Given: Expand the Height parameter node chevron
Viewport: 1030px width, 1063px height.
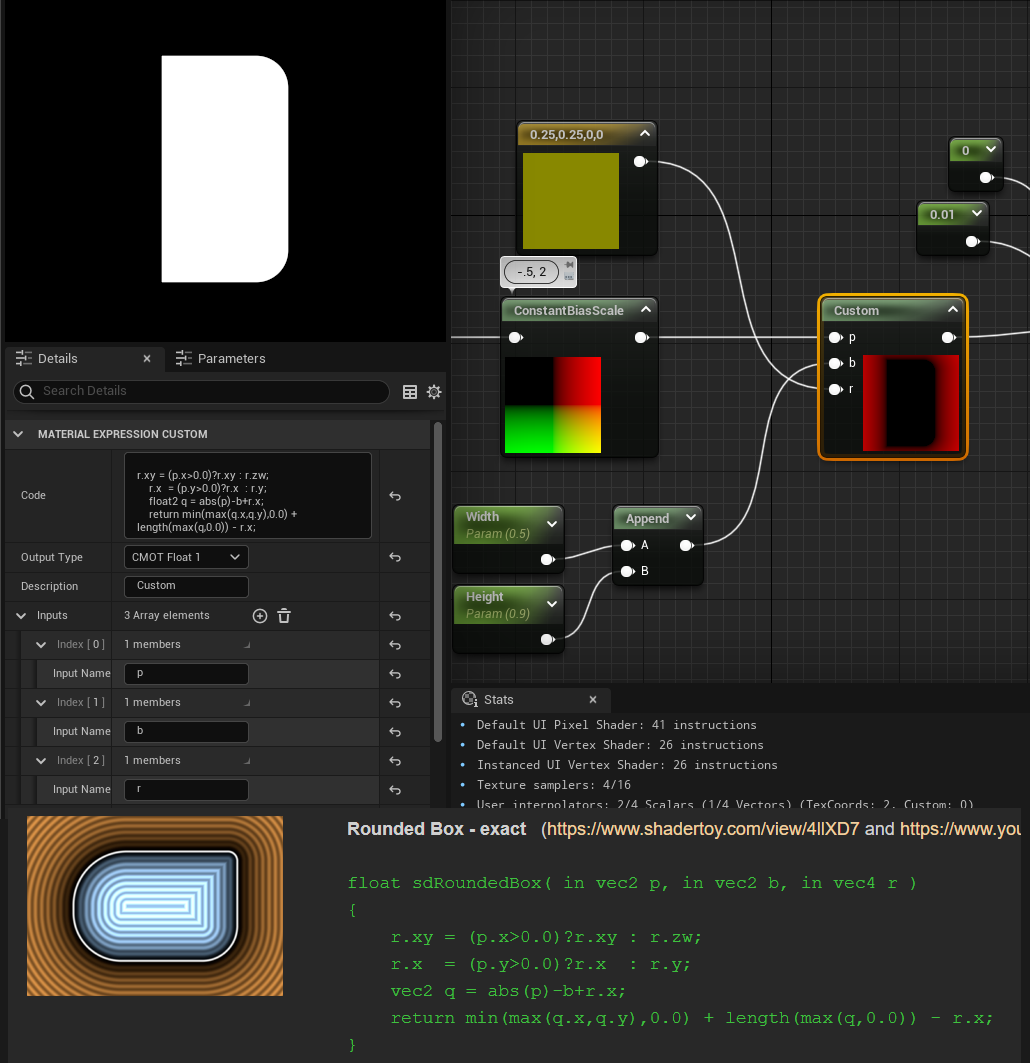Looking at the screenshot, I should click(552, 604).
